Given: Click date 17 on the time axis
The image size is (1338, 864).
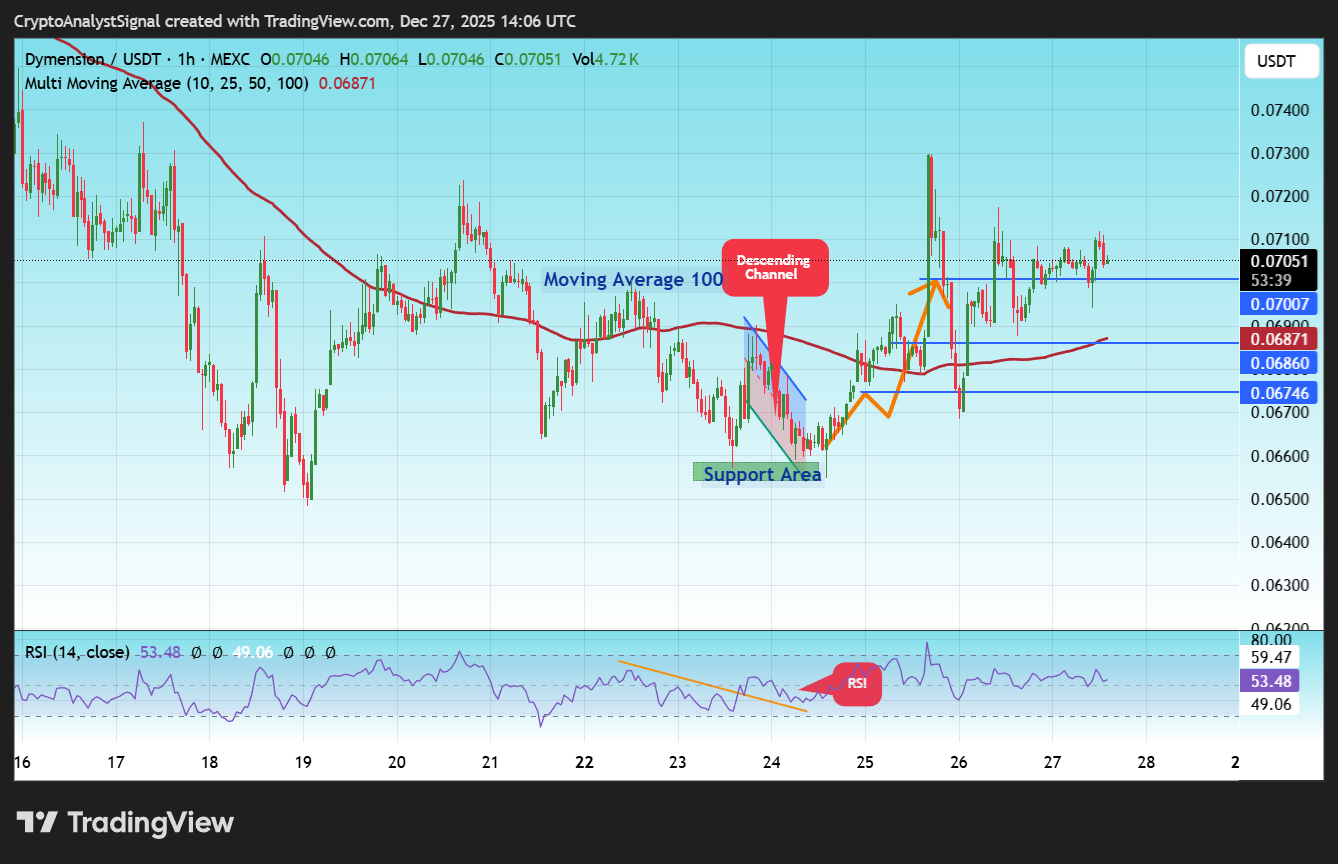Looking at the screenshot, I should click(116, 762).
